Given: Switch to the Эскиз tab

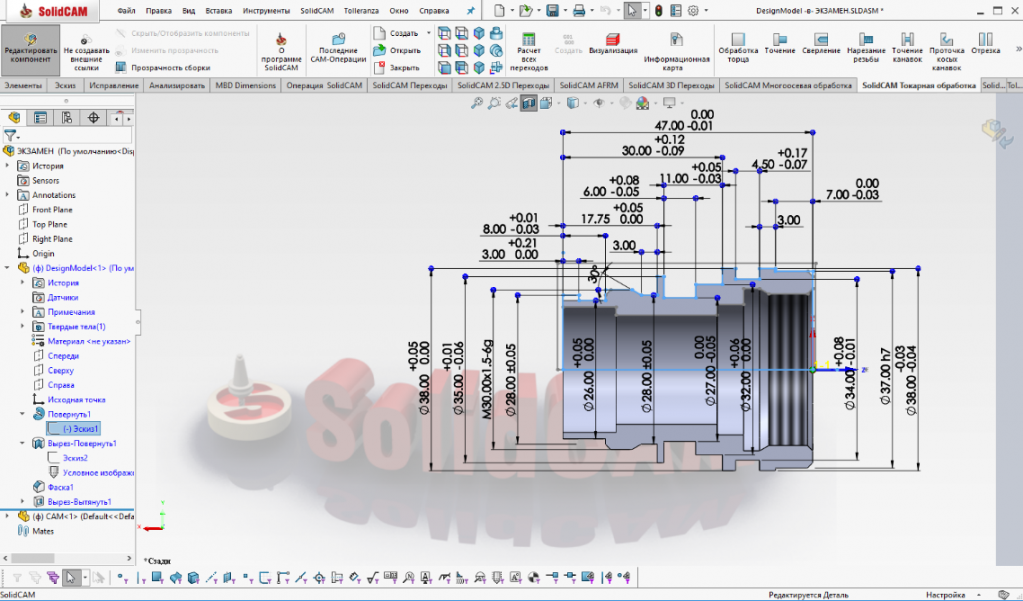Looking at the screenshot, I should pyautogui.click(x=65, y=85).
